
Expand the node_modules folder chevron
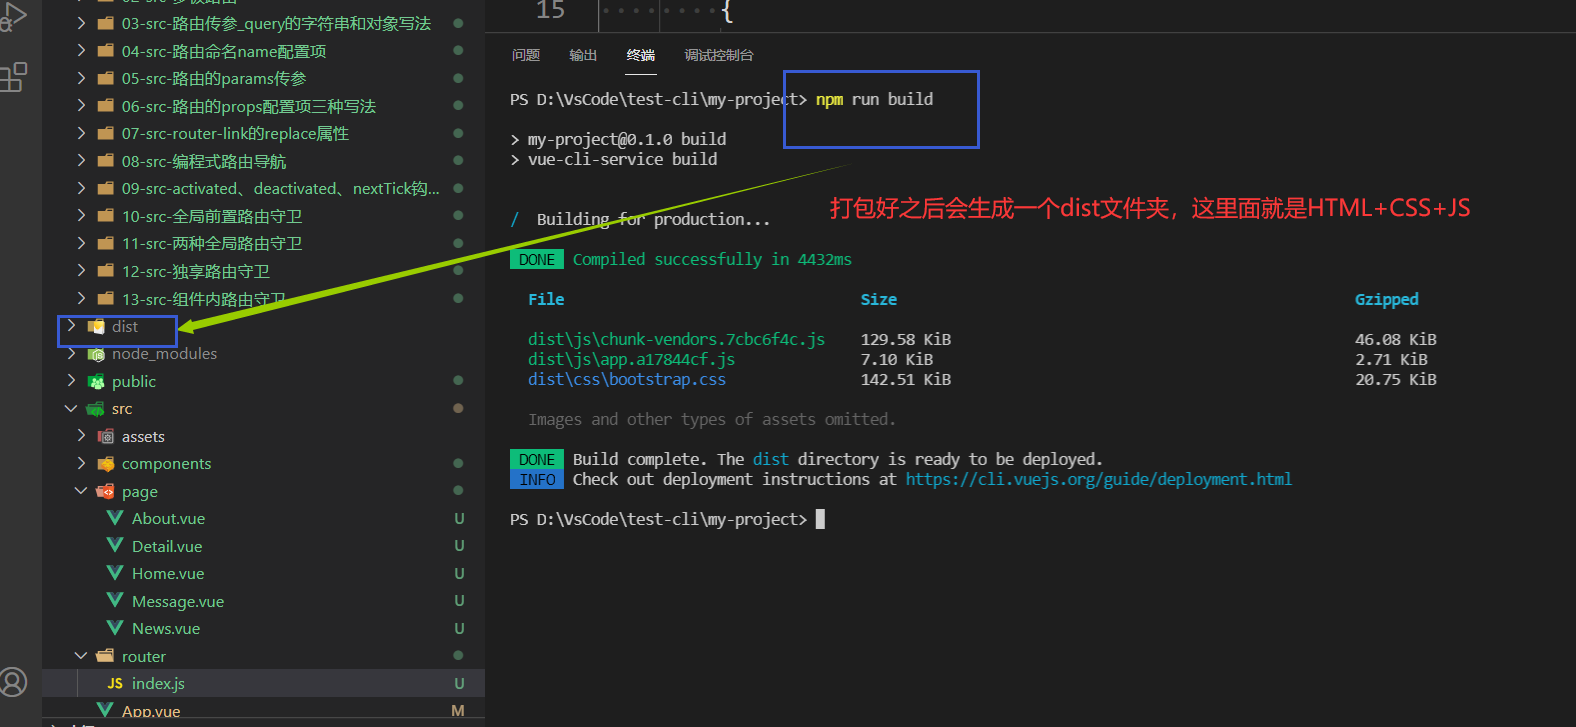(71, 354)
